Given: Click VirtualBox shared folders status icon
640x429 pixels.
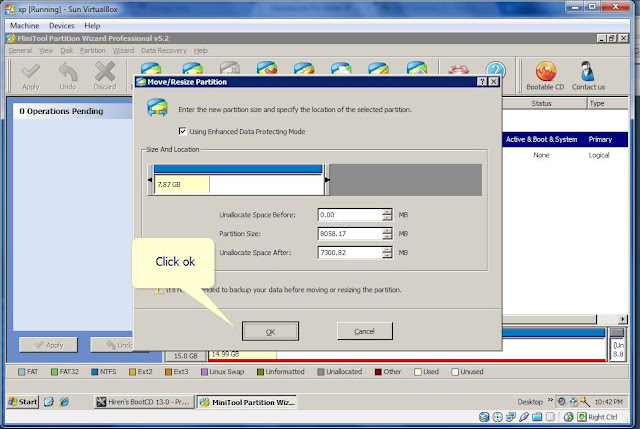Looking at the screenshot, I should pos(537,417).
